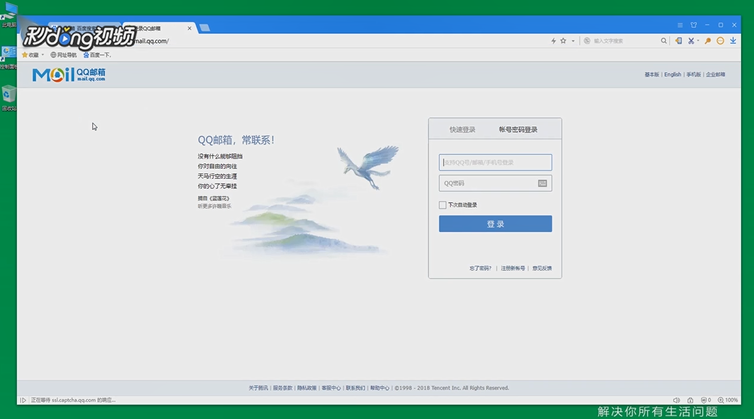Click the sidebar toggle icon in status bar
The height and width of the screenshot is (419, 754).
(23, 400)
